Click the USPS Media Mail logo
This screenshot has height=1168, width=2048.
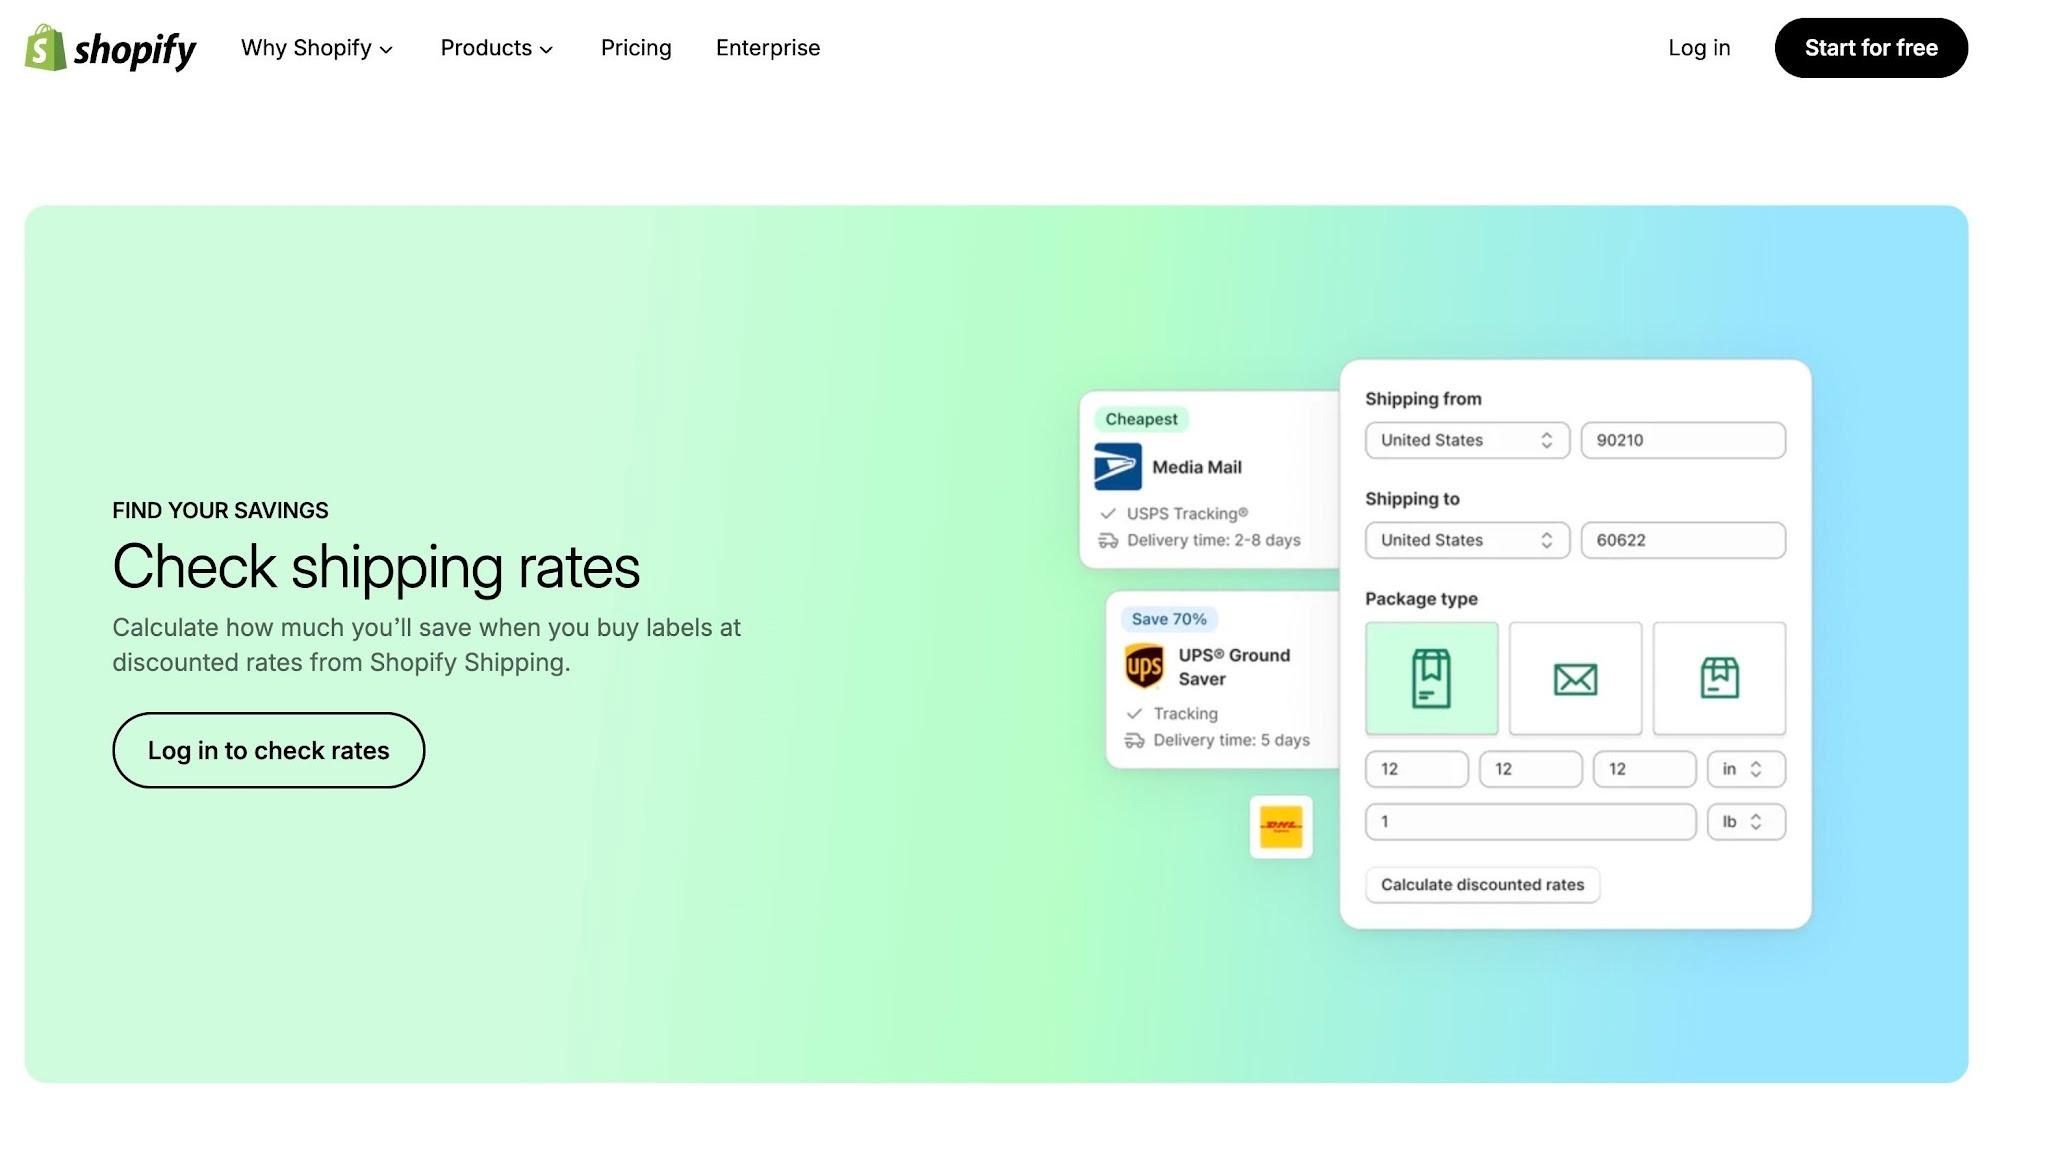pos(1118,467)
